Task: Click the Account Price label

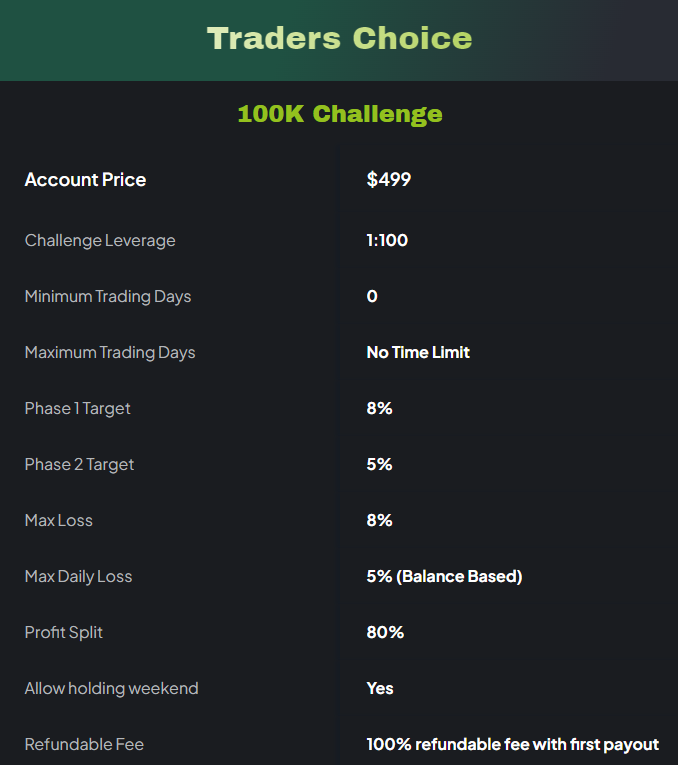Action: 85,180
